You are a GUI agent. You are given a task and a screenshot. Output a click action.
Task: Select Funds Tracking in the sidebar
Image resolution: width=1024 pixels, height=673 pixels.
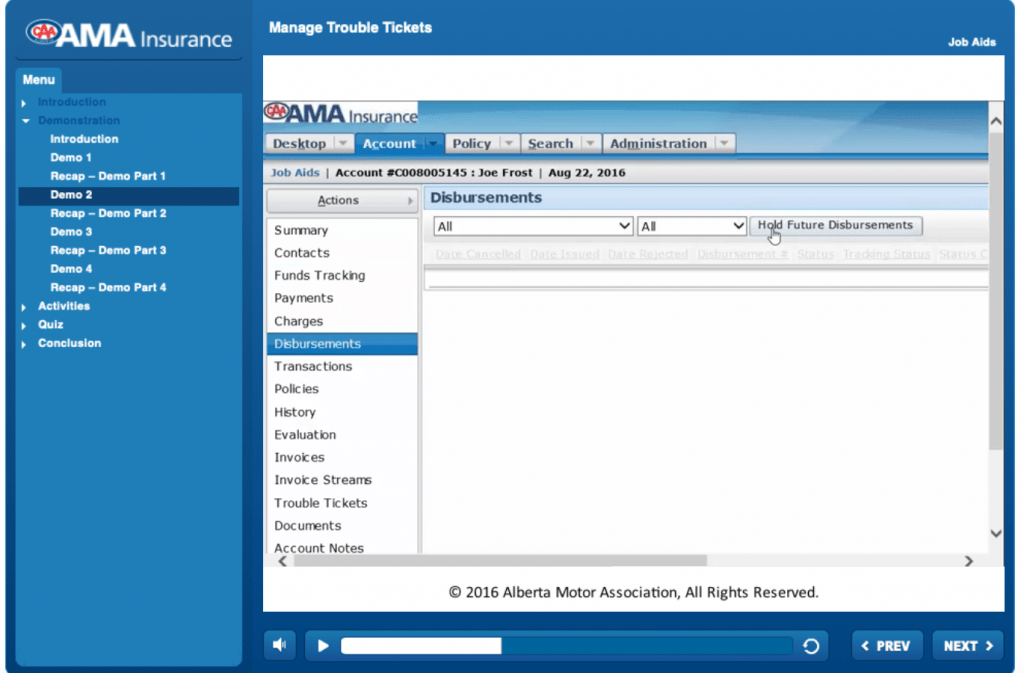(x=320, y=275)
